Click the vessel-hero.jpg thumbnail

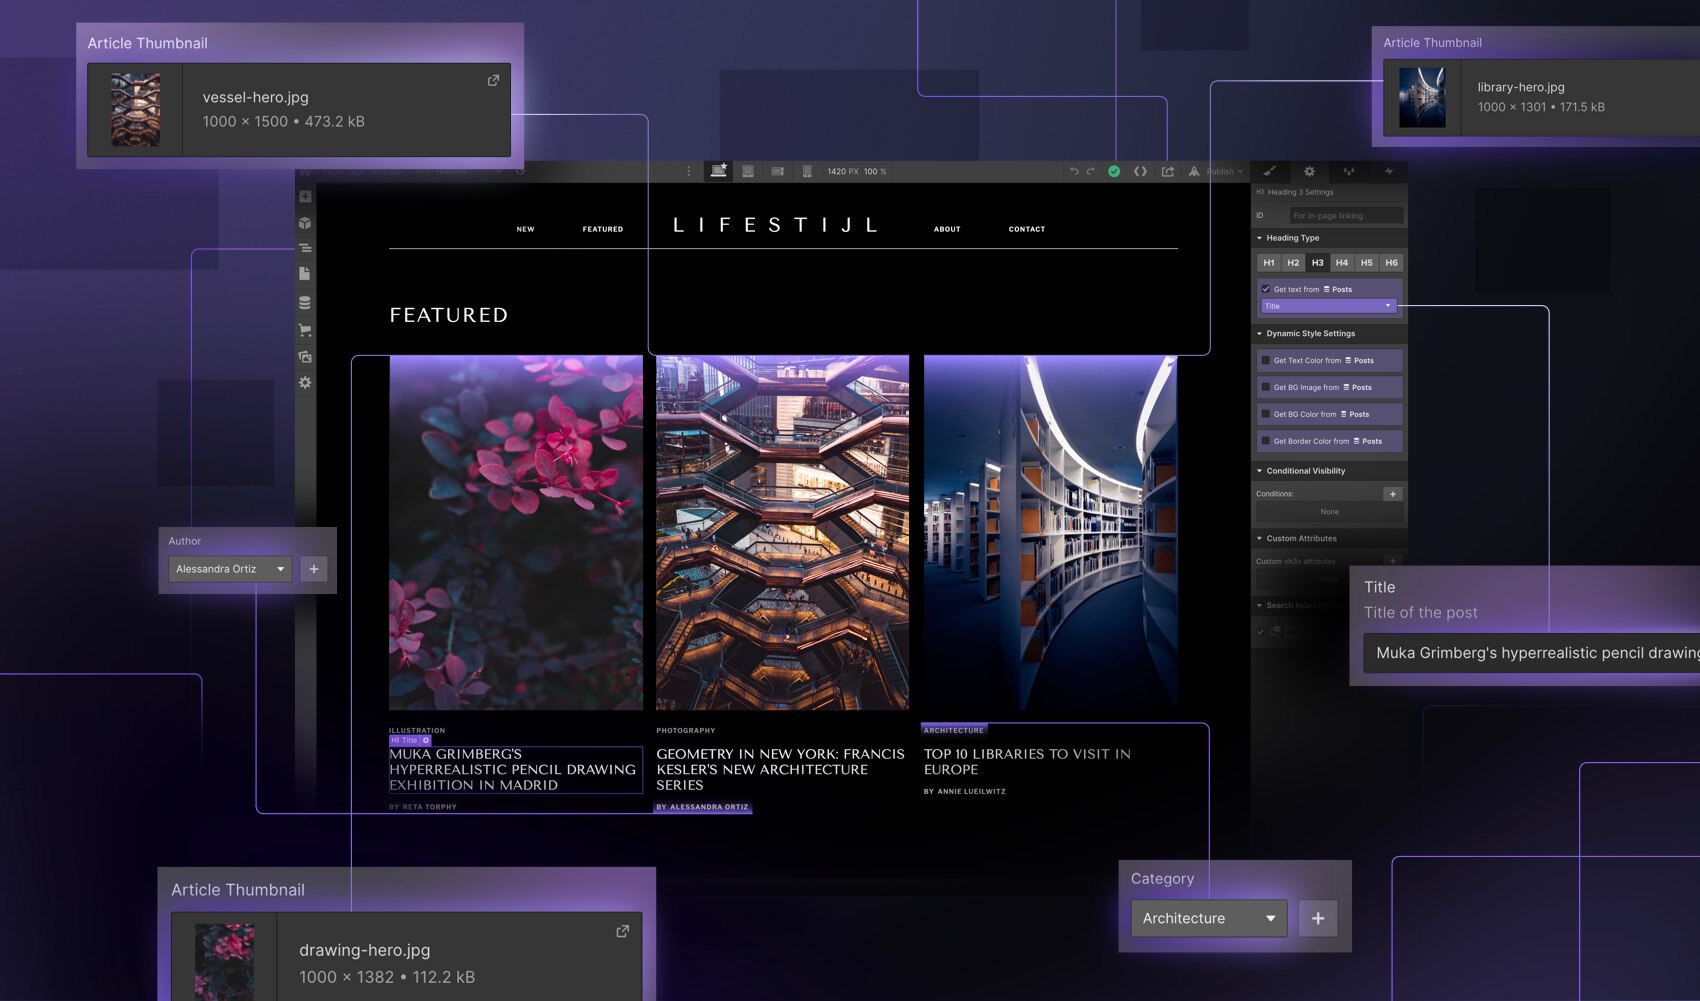[133, 109]
